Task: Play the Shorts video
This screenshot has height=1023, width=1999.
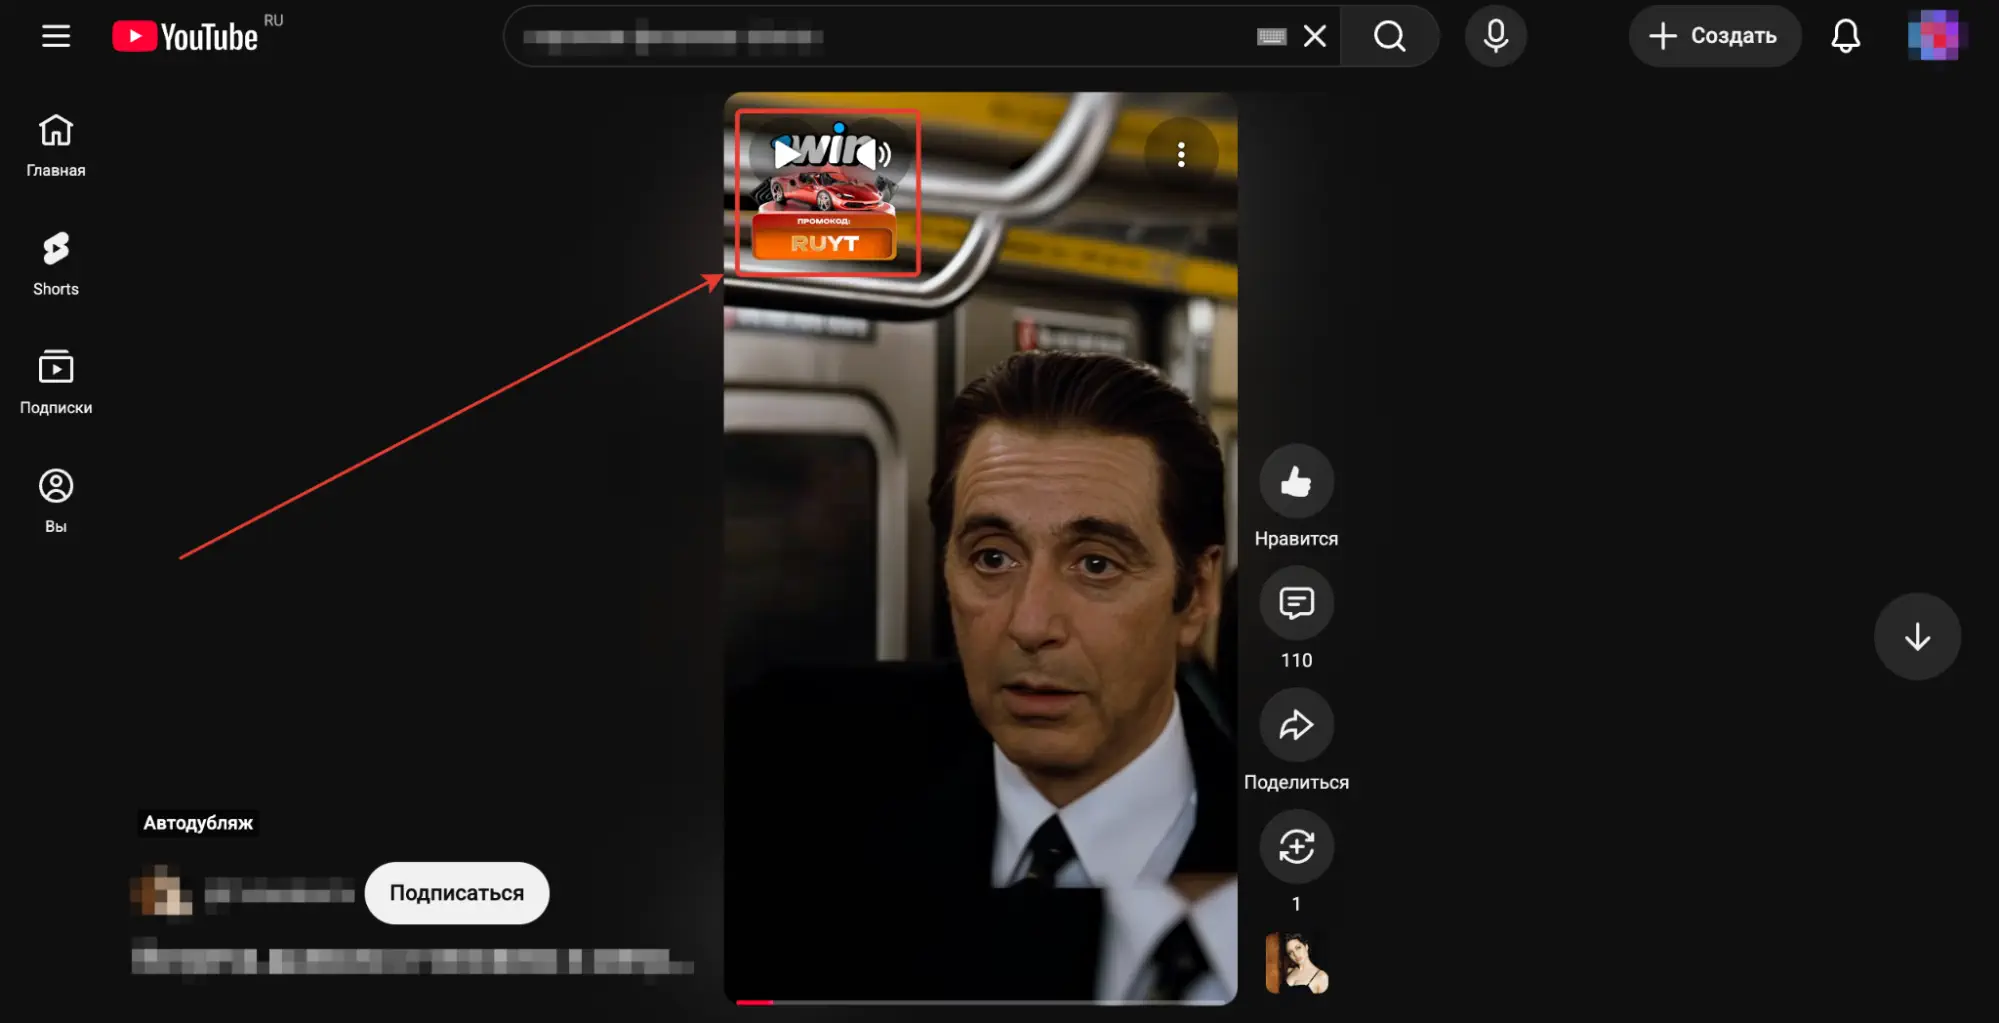Action: (x=786, y=153)
